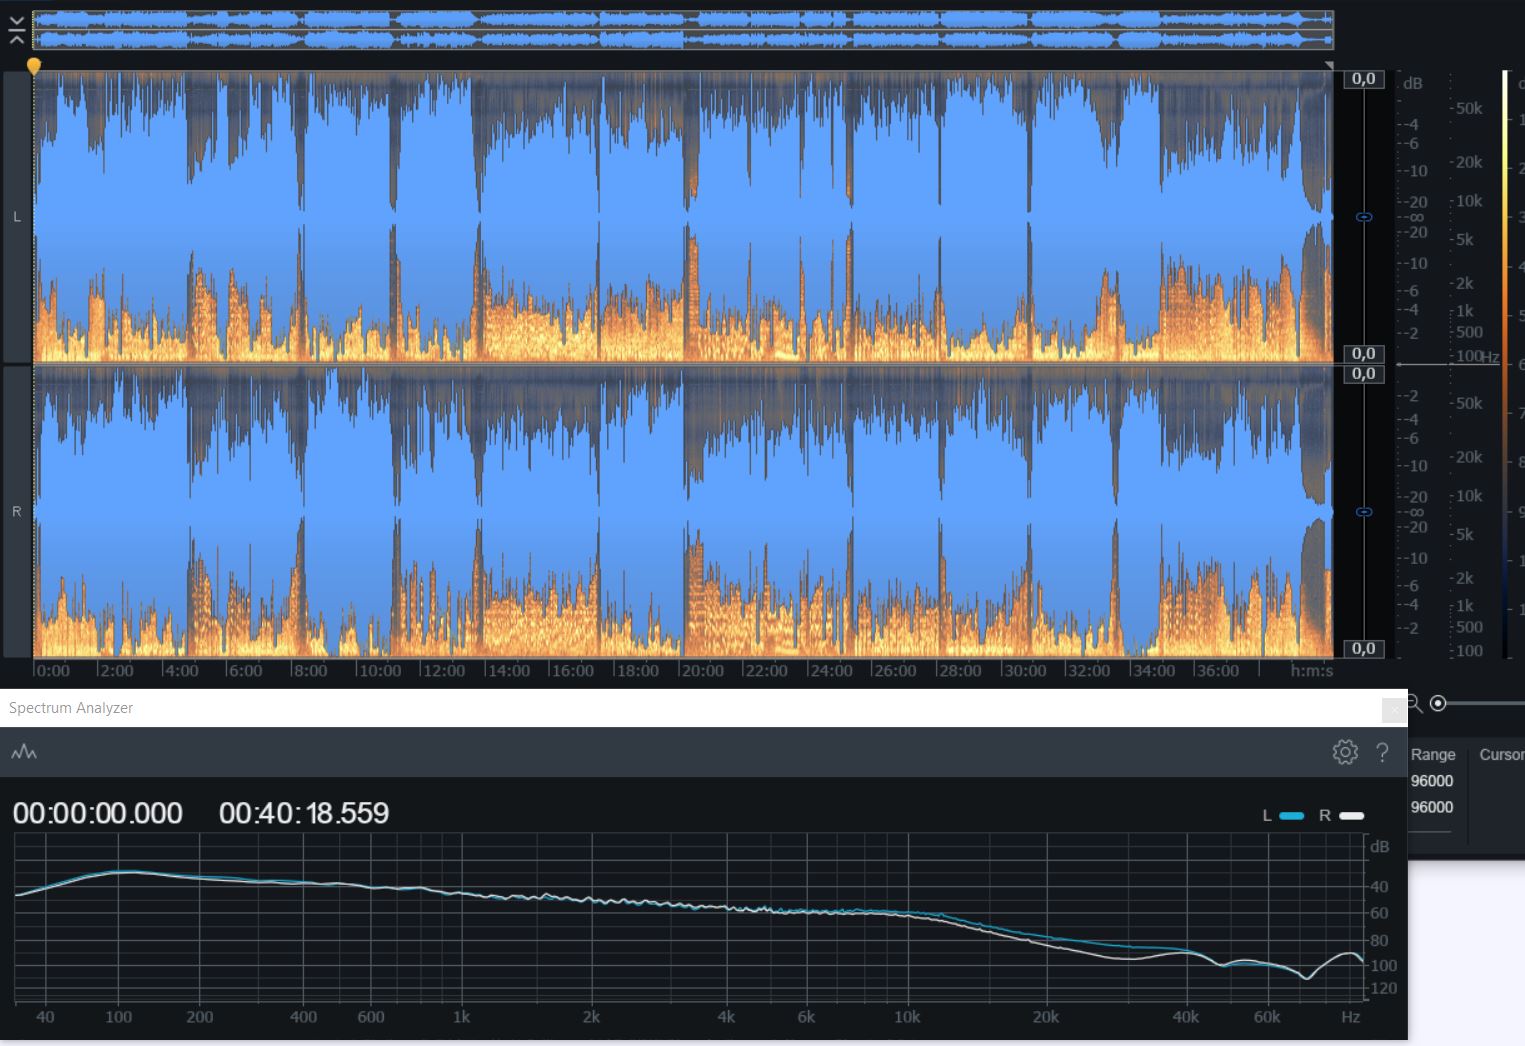Click the 10:00 mark on the time ruler
The image size is (1525, 1046).
pyautogui.click(x=379, y=671)
